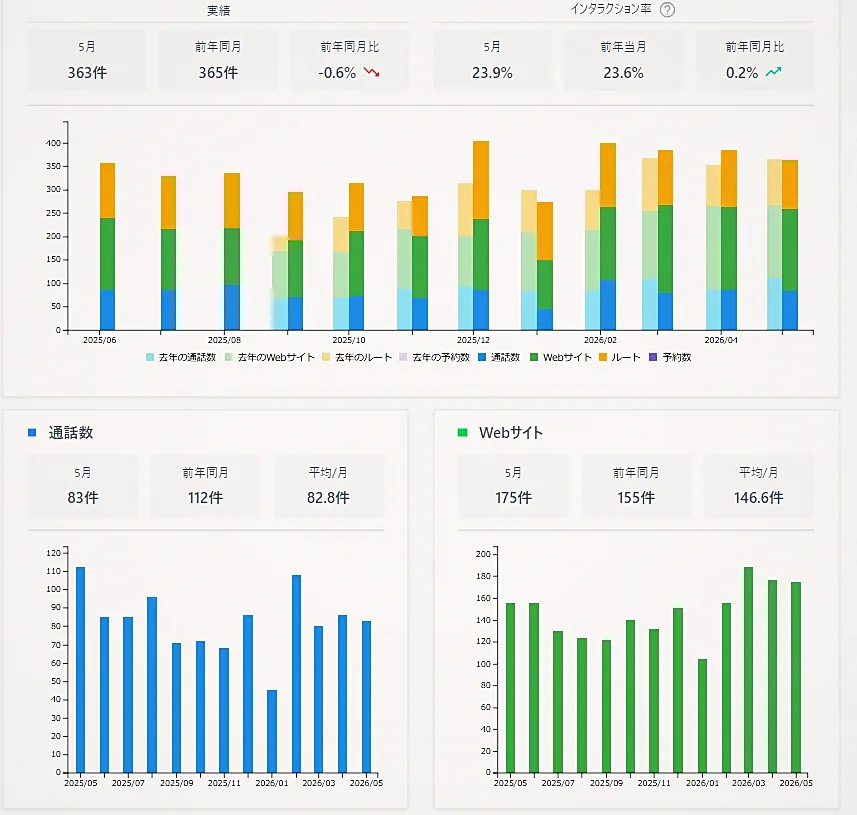
Task: Click the 23.6% value under 前年当月
Action: [623, 73]
